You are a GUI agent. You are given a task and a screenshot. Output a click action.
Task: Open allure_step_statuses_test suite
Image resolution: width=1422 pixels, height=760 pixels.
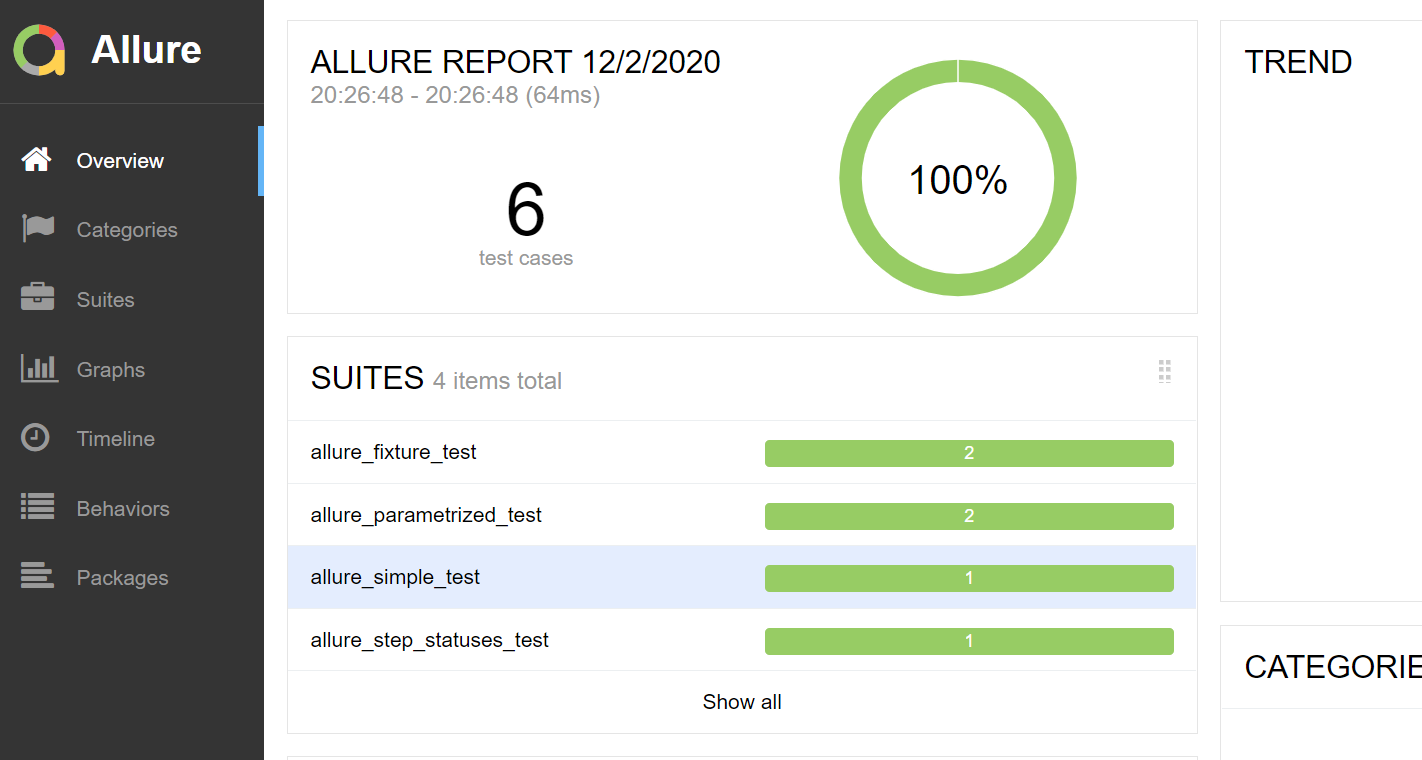point(430,640)
